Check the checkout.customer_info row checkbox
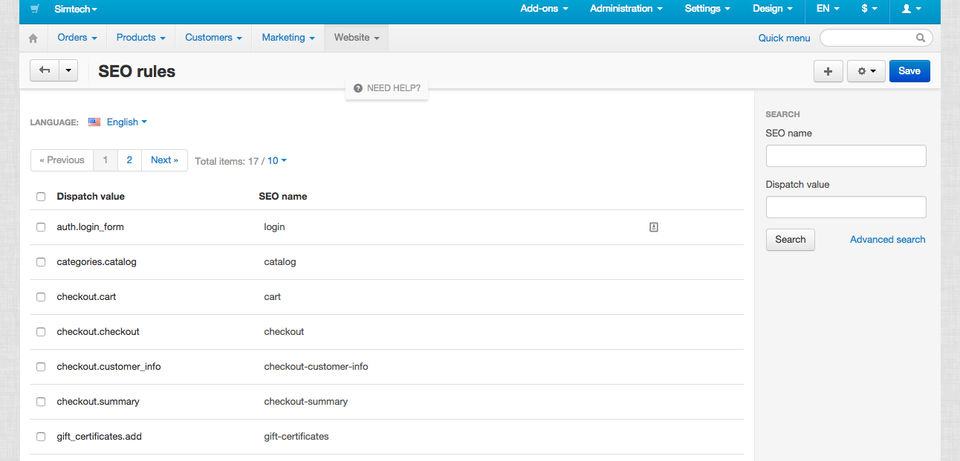This screenshot has height=461, width=960. 40,367
